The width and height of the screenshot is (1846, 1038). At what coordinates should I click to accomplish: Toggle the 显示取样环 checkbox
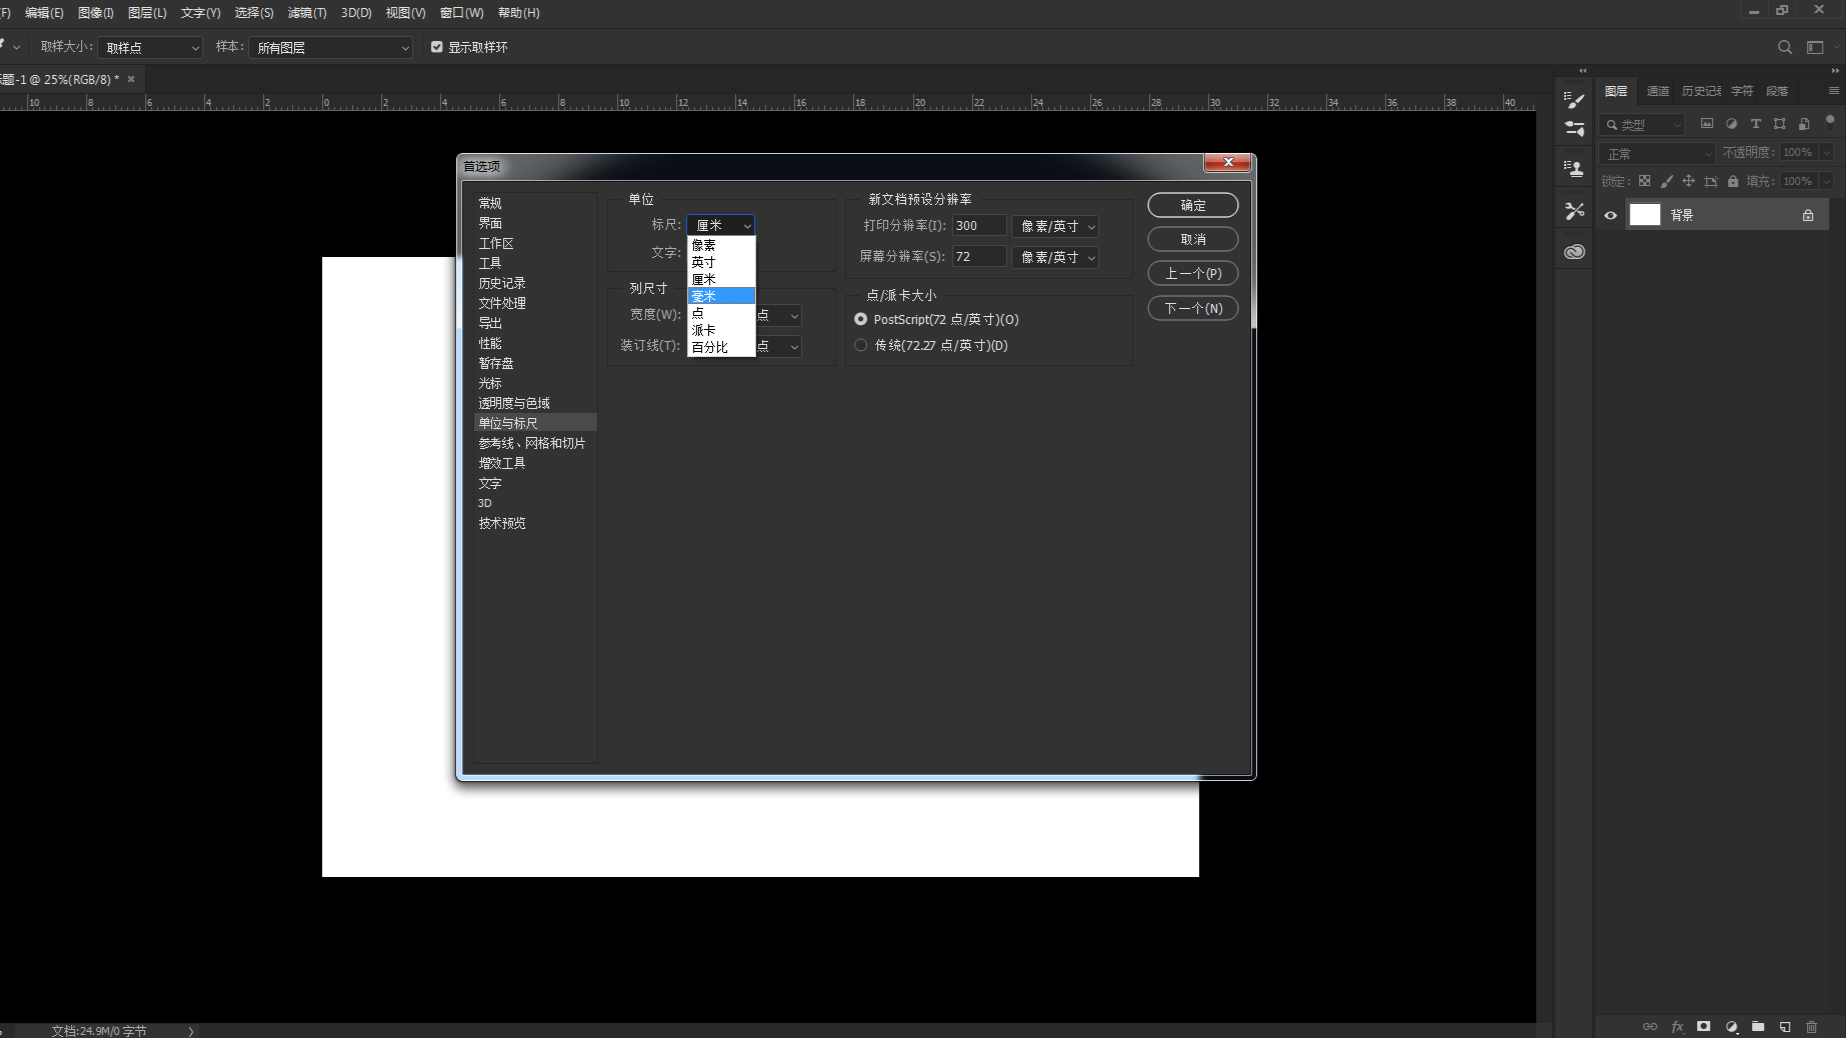437,47
